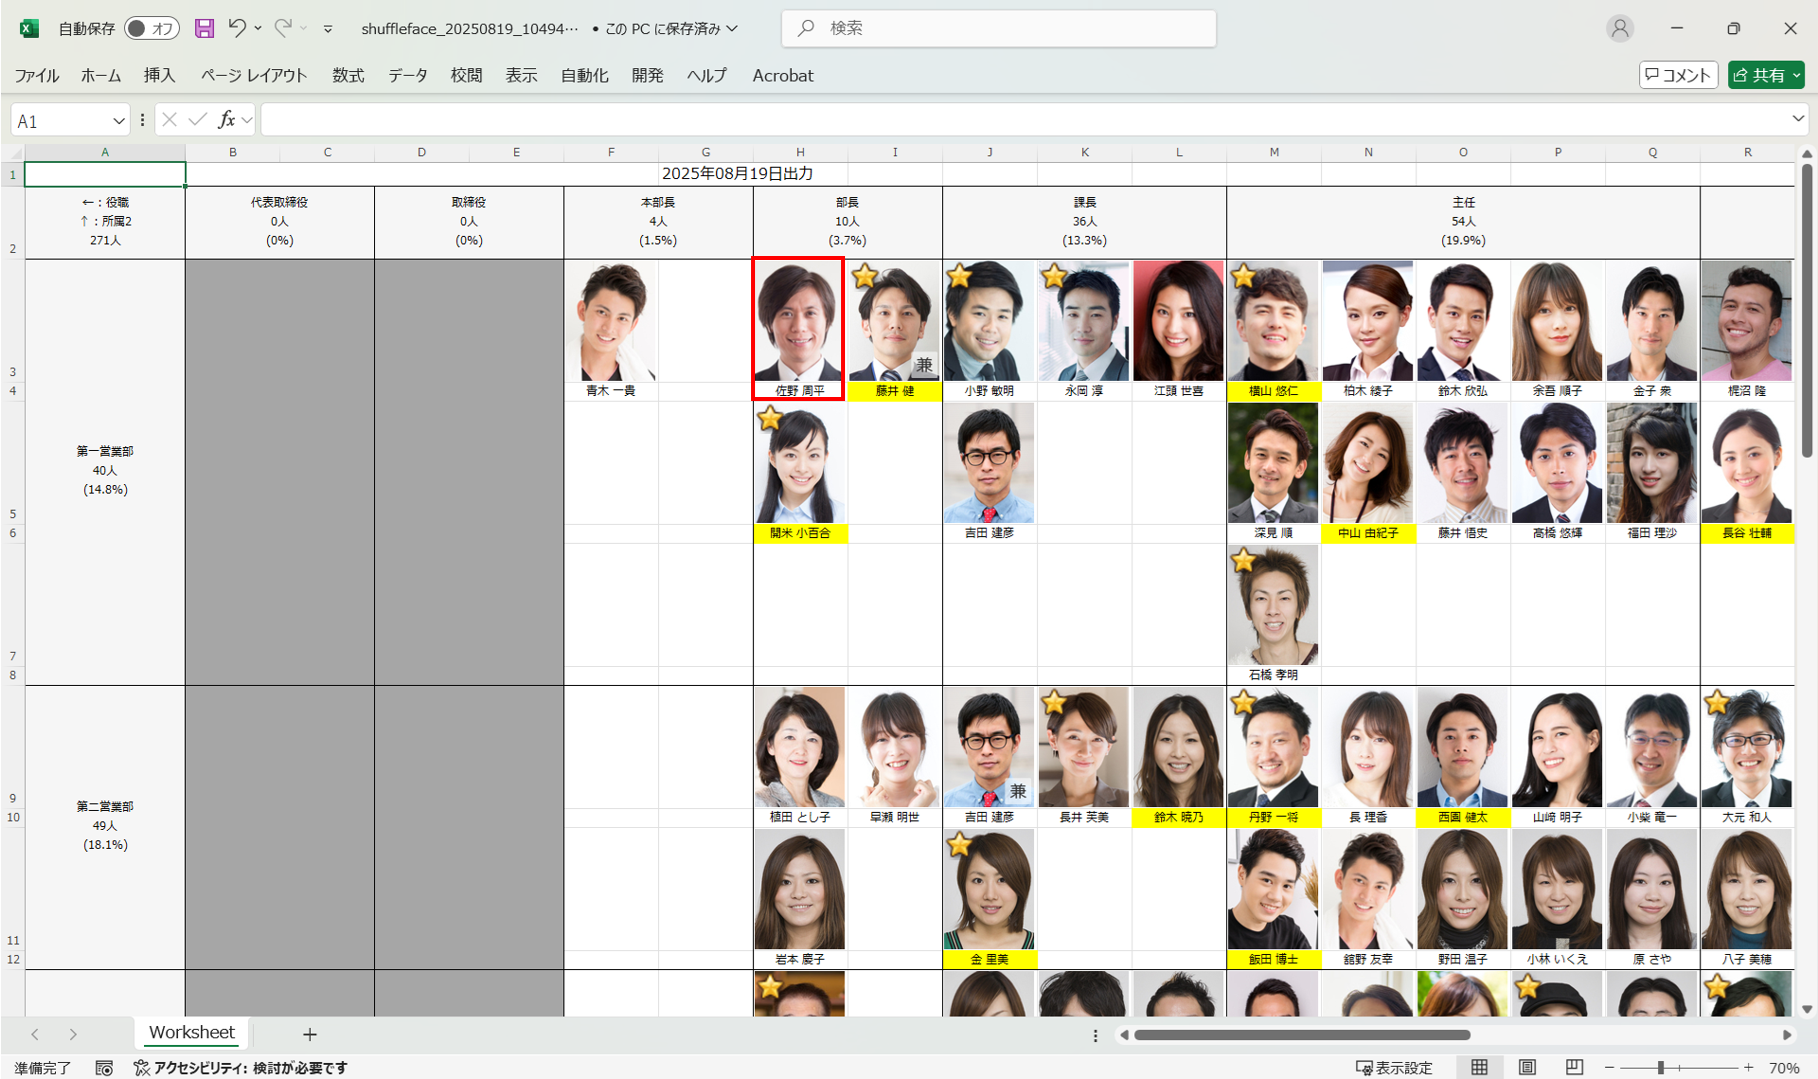Open the user account profile icon

coord(1620,28)
